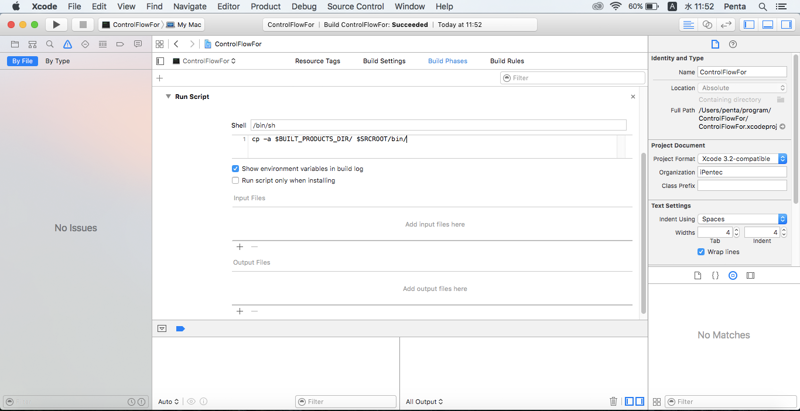
Task: Open the All Output console menu
Action: point(424,402)
